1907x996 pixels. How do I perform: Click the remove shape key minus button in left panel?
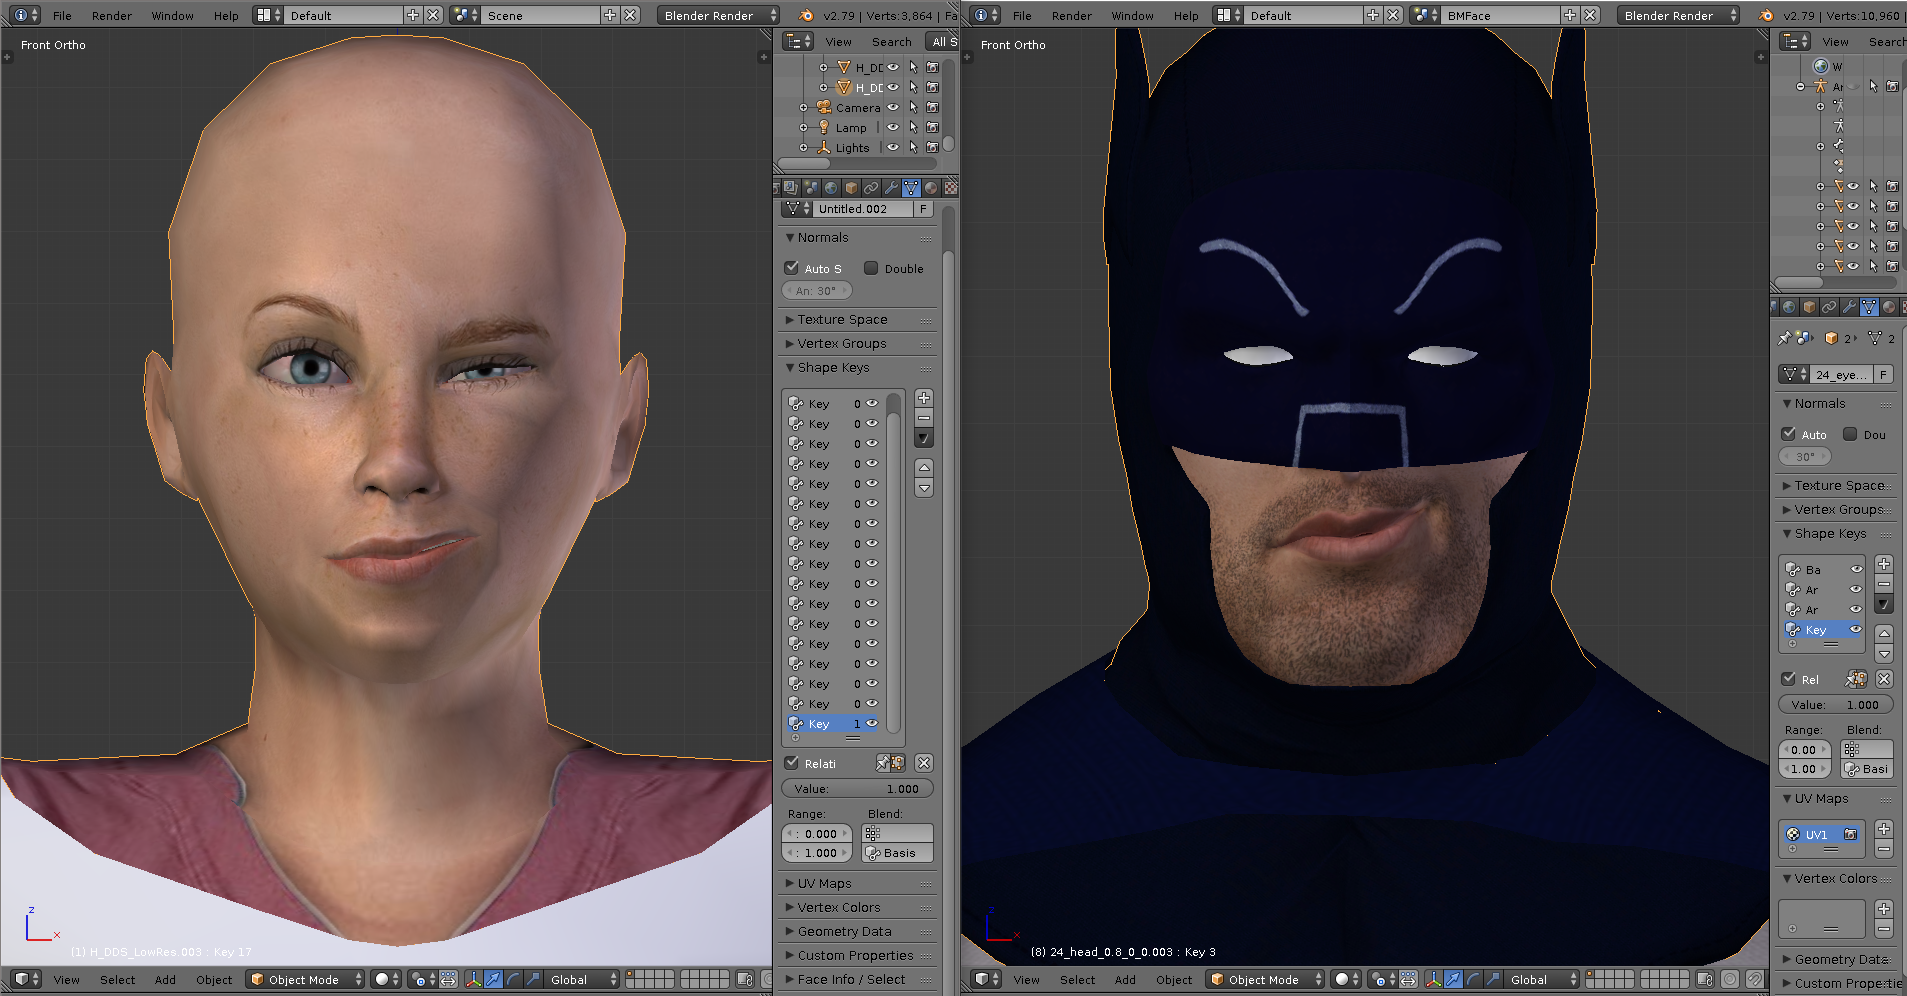pyautogui.click(x=924, y=418)
